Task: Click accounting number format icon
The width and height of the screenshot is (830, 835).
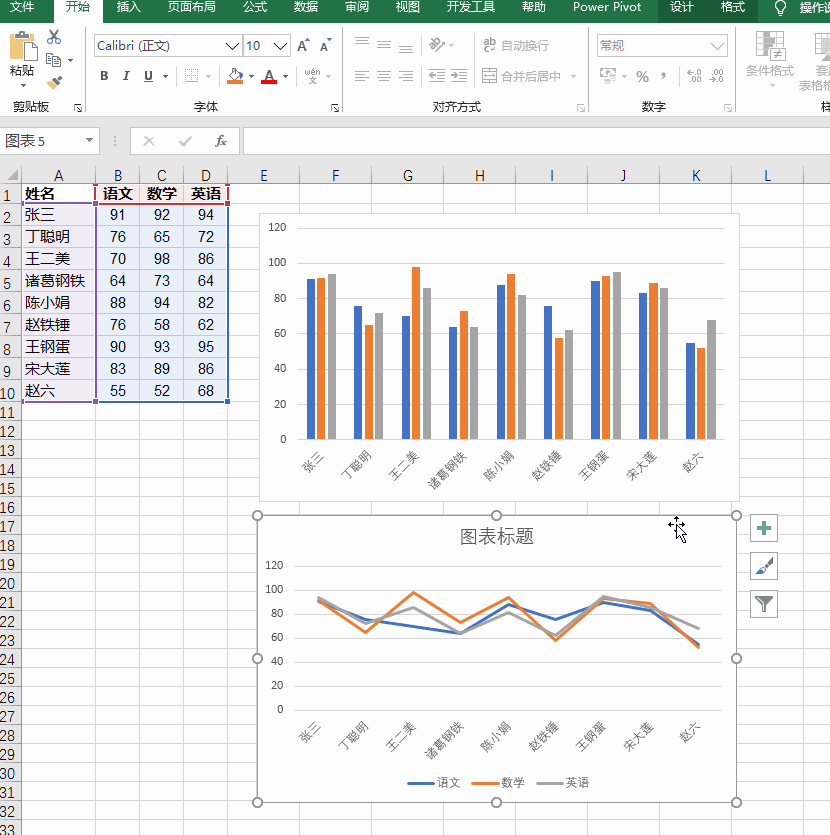Action: pos(608,76)
